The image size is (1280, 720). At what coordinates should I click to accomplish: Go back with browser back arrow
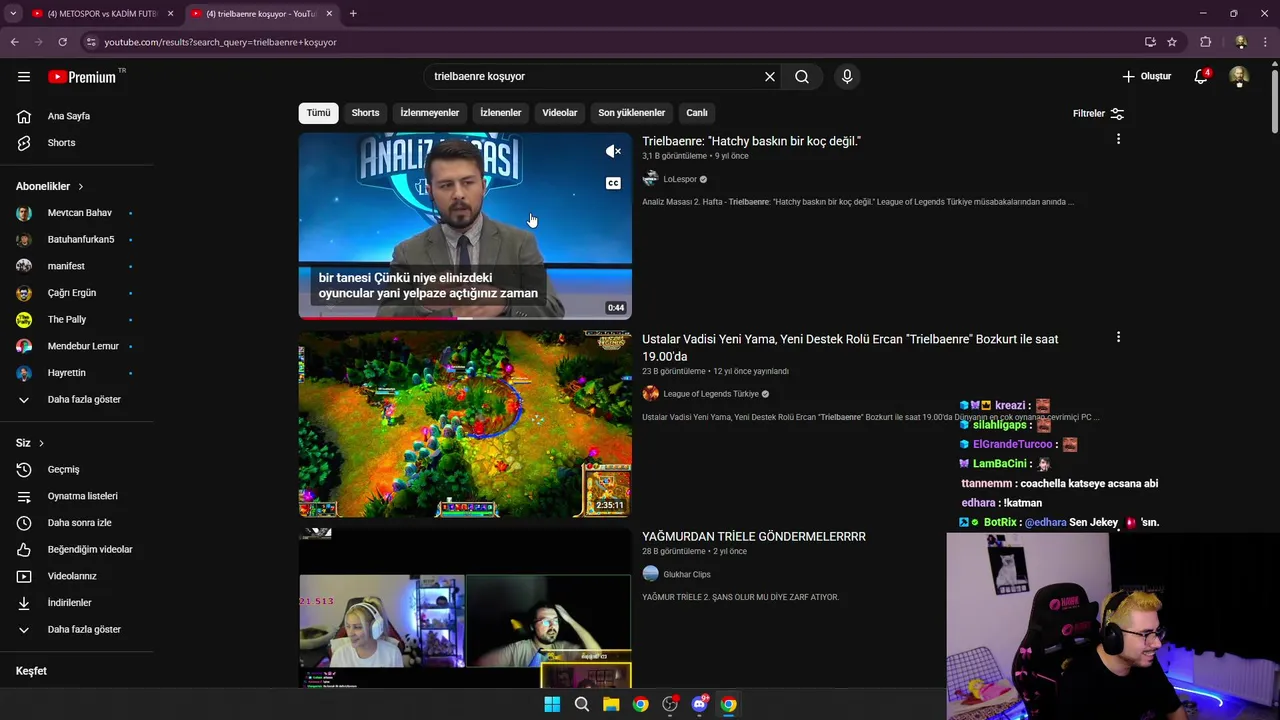pos(14,42)
